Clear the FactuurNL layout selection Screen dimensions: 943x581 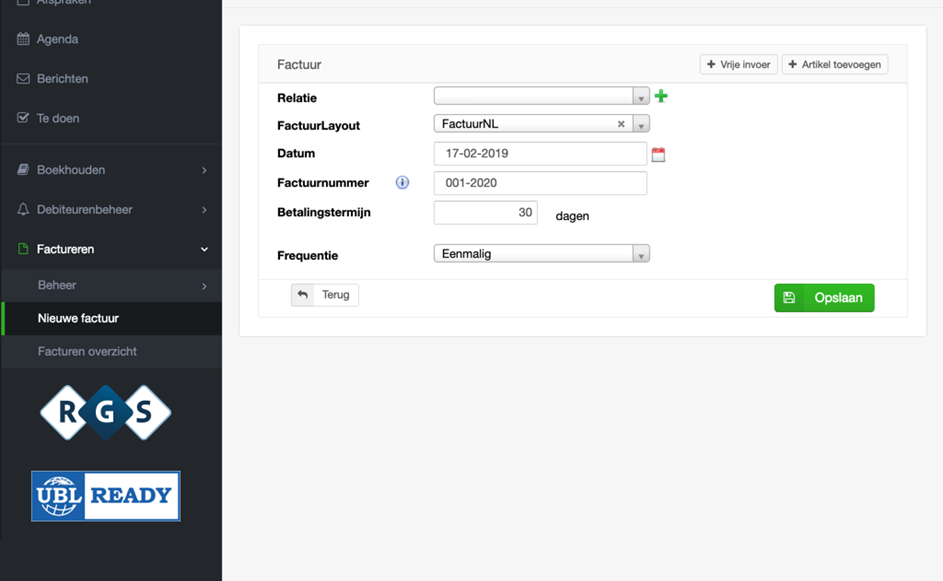621,124
